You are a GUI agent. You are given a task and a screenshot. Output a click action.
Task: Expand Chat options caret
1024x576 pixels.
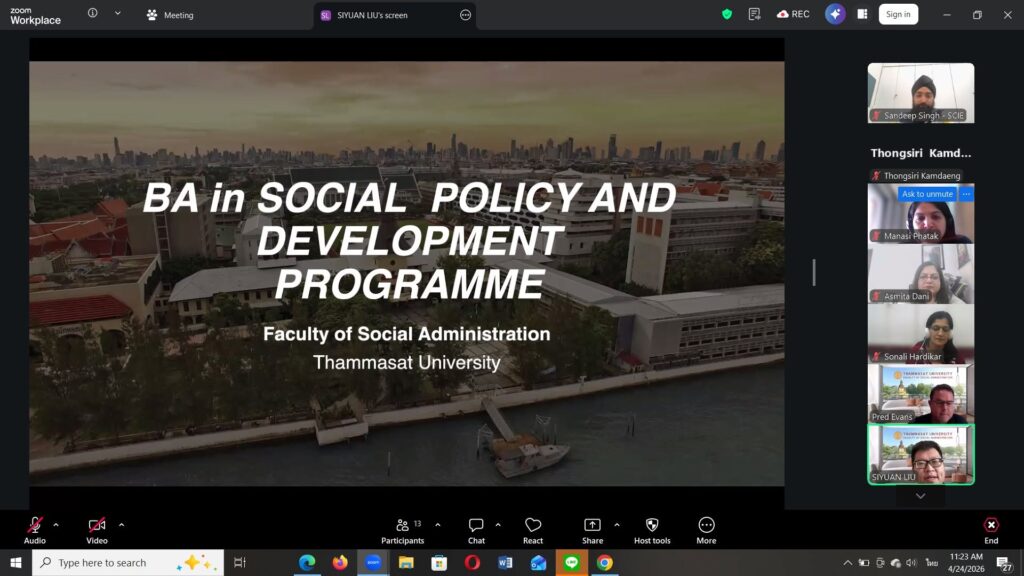pos(498,524)
